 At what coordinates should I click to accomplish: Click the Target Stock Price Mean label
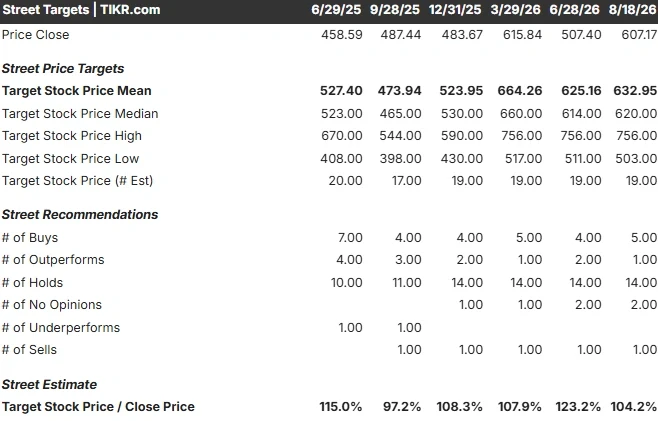click(x=77, y=91)
